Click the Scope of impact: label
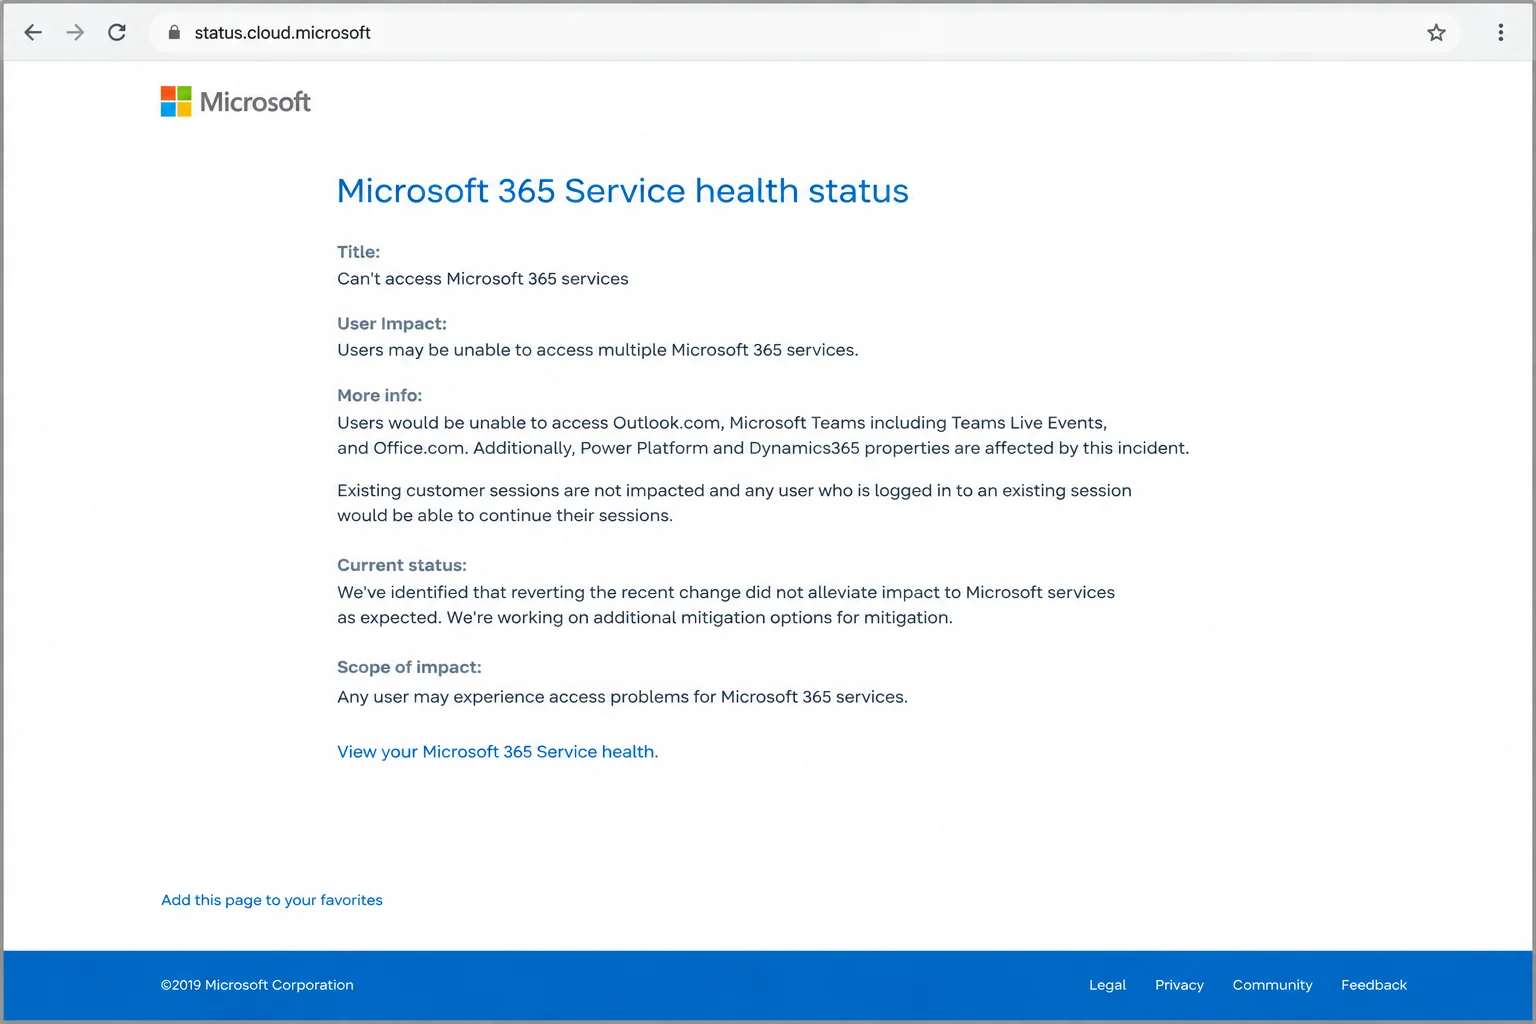Screen dimensions: 1536x1024 [409, 667]
